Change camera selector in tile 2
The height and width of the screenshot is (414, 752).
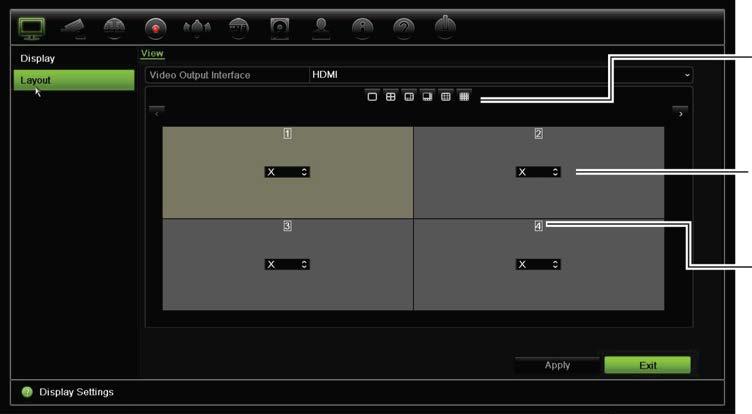tap(538, 172)
